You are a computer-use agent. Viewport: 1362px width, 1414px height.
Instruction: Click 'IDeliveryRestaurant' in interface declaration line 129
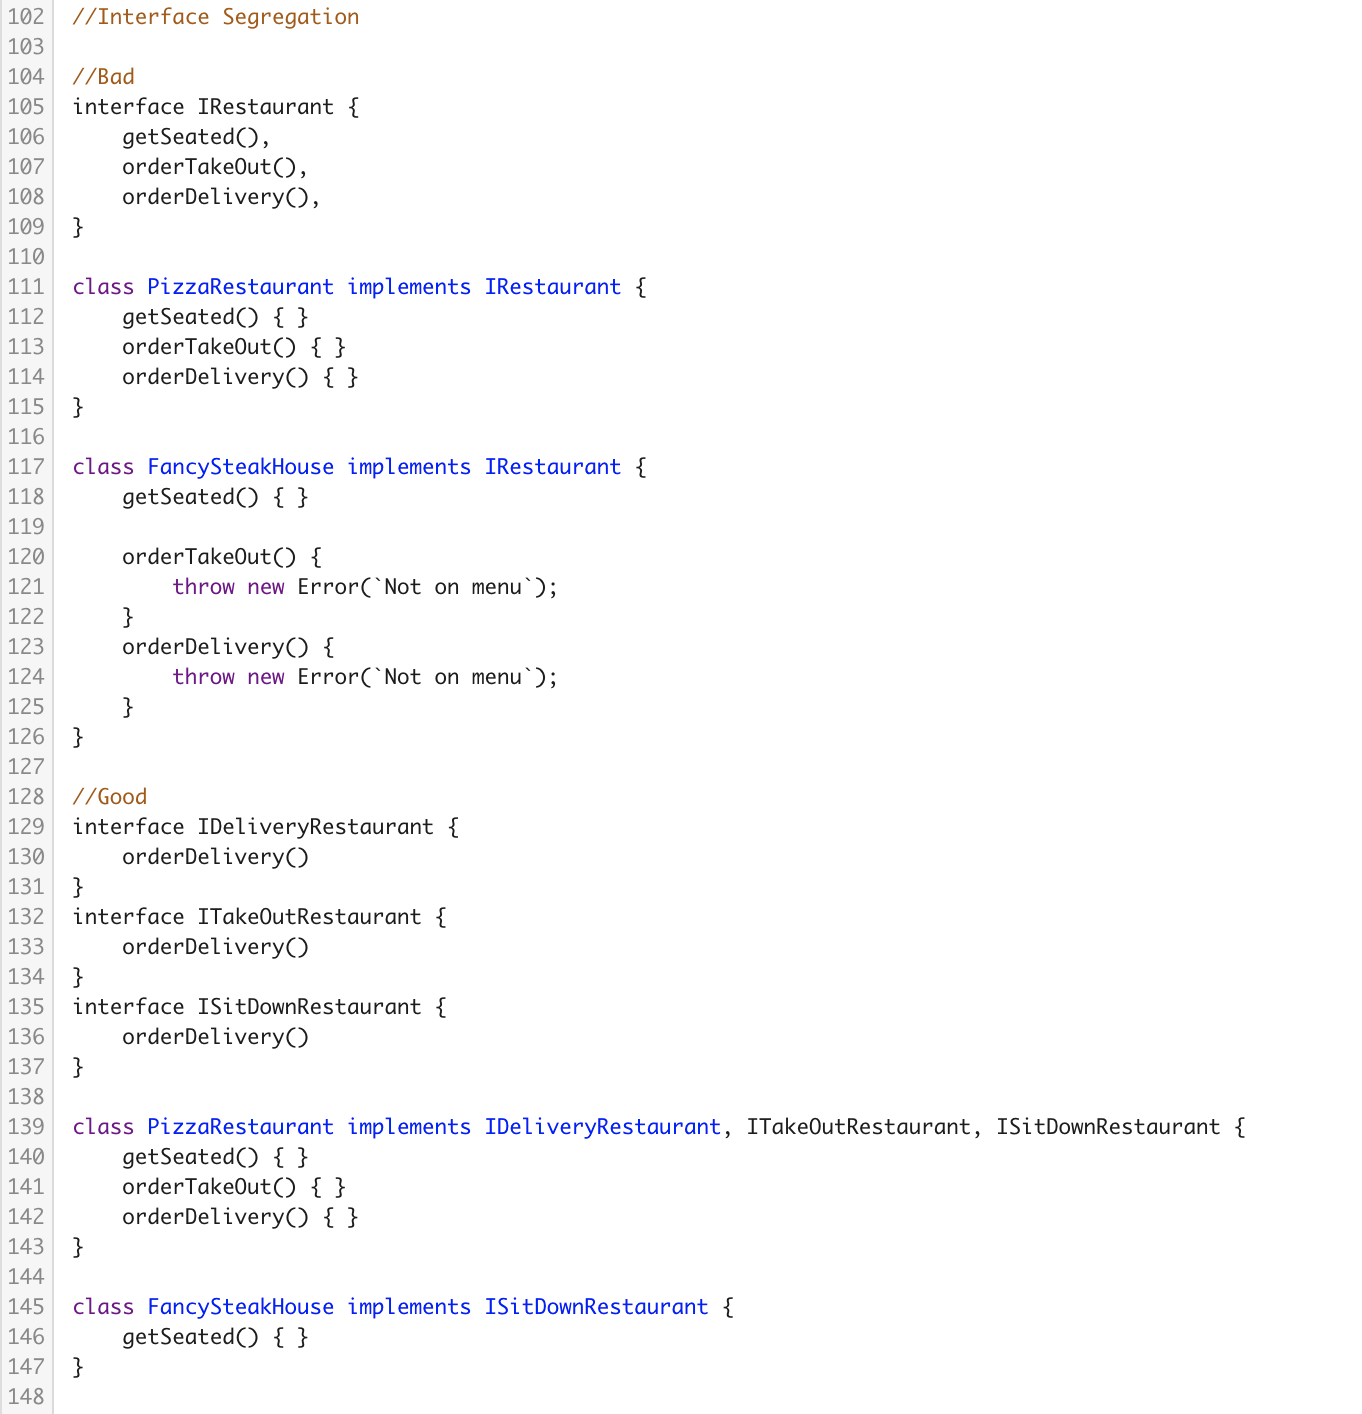click(x=316, y=827)
